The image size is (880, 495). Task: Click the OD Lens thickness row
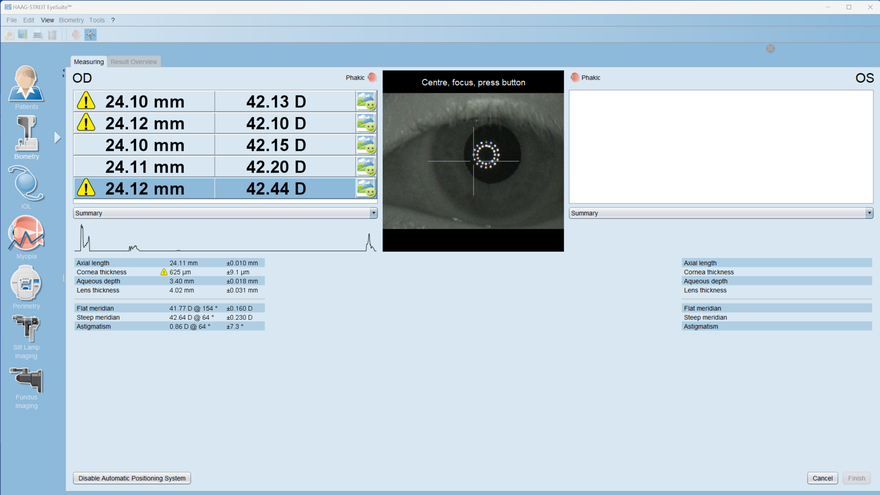click(x=169, y=290)
